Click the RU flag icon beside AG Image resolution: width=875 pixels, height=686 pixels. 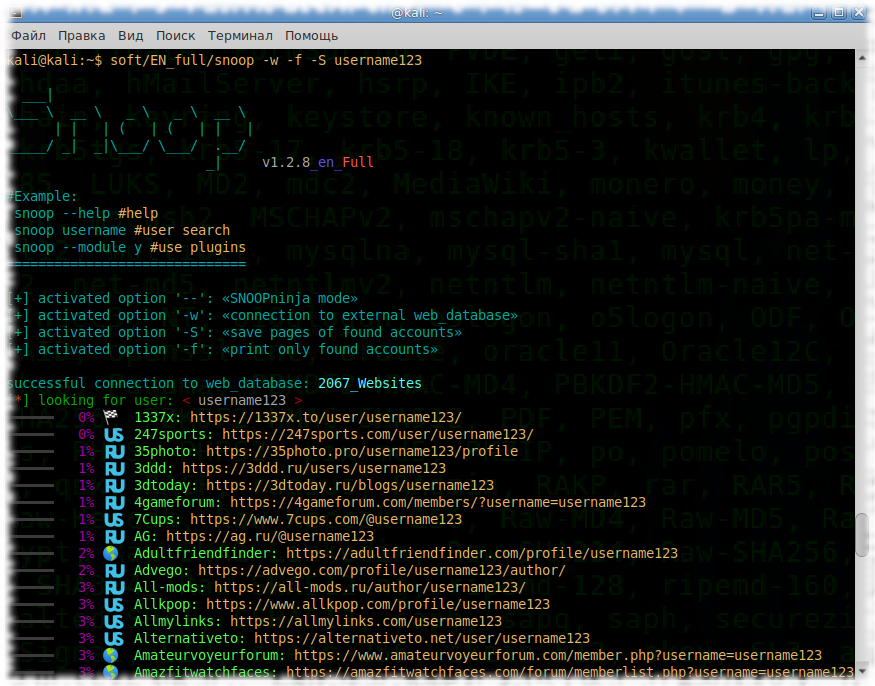tap(113, 536)
